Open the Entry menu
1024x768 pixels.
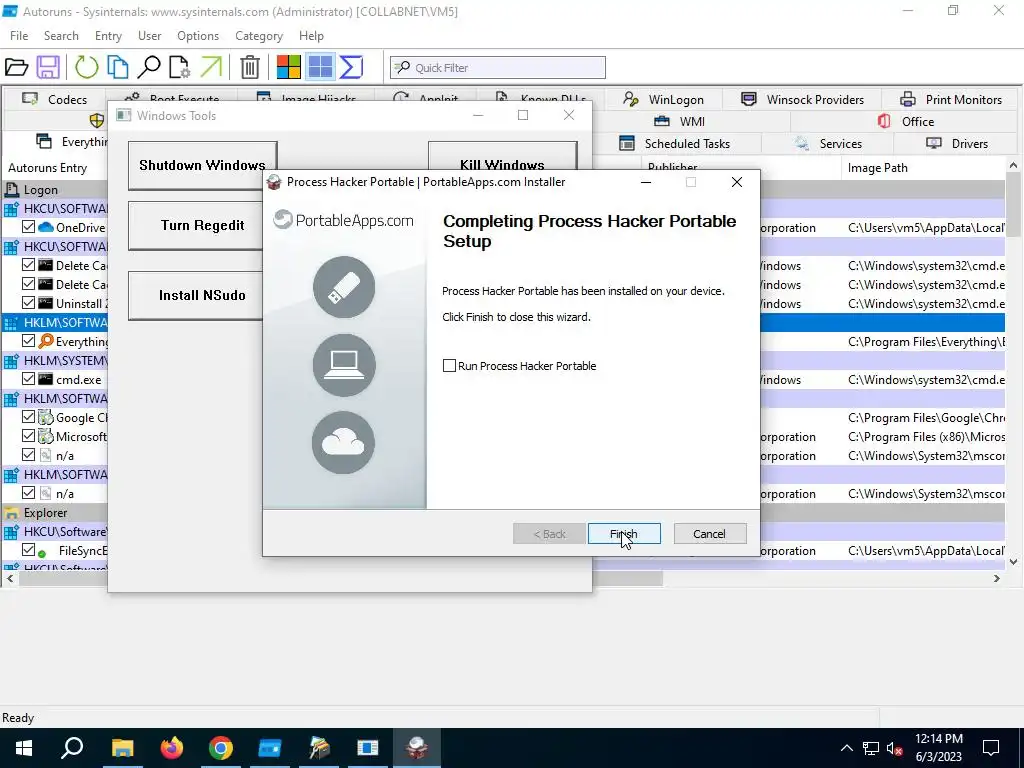(108, 36)
